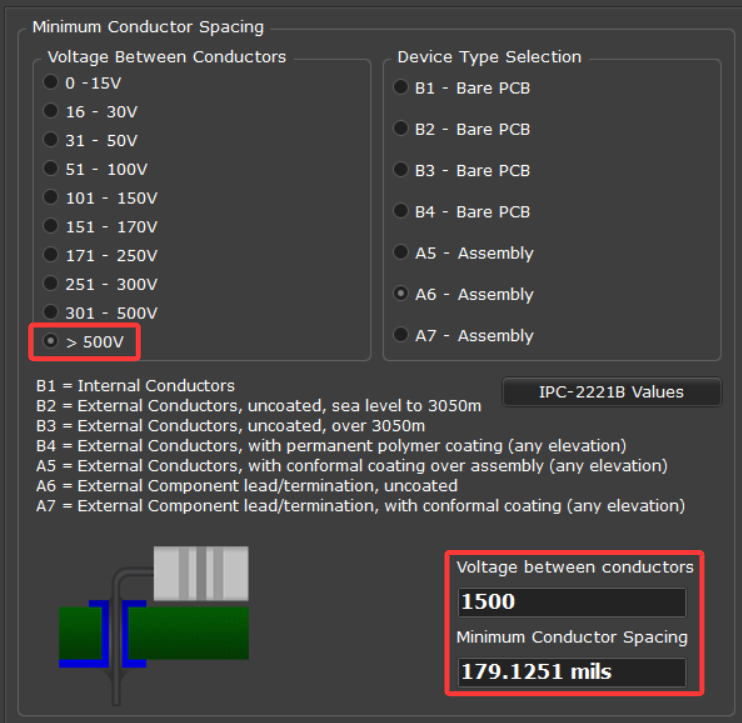The image size is (742, 723).
Task: Select the > 500V voltage option
Action: tap(84, 342)
